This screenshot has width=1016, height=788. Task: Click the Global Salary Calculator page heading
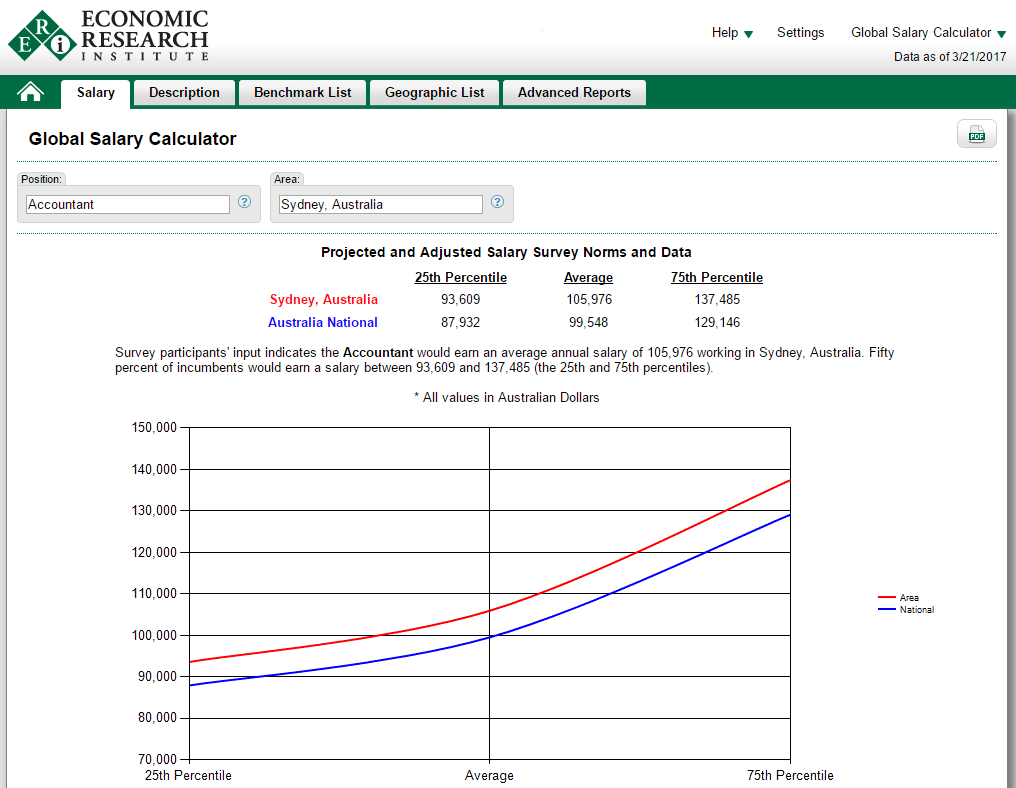(132, 139)
